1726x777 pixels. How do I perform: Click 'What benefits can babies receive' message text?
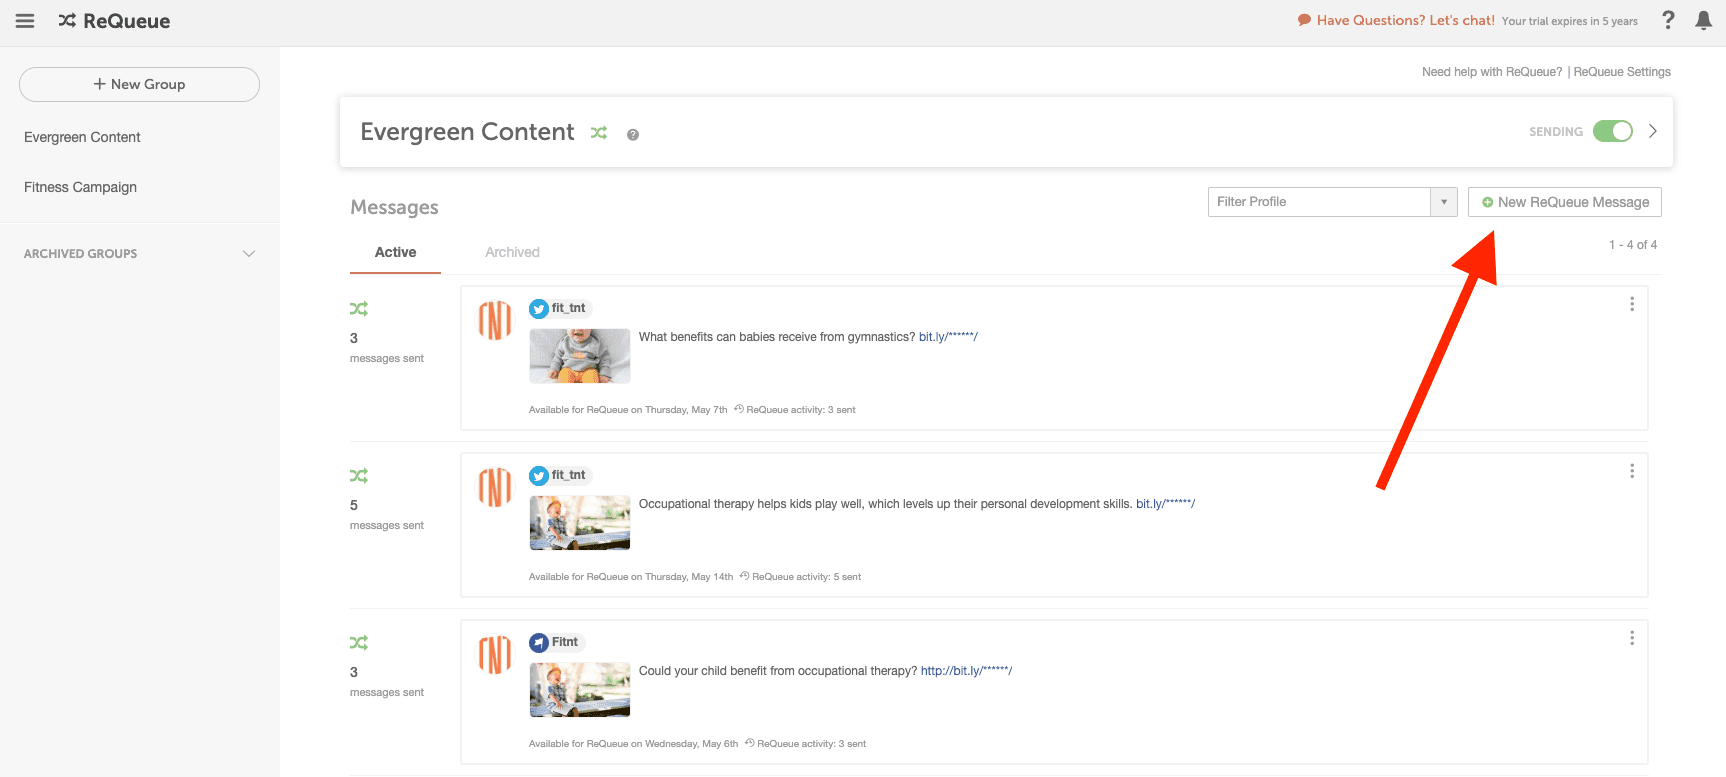click(777, 337)
